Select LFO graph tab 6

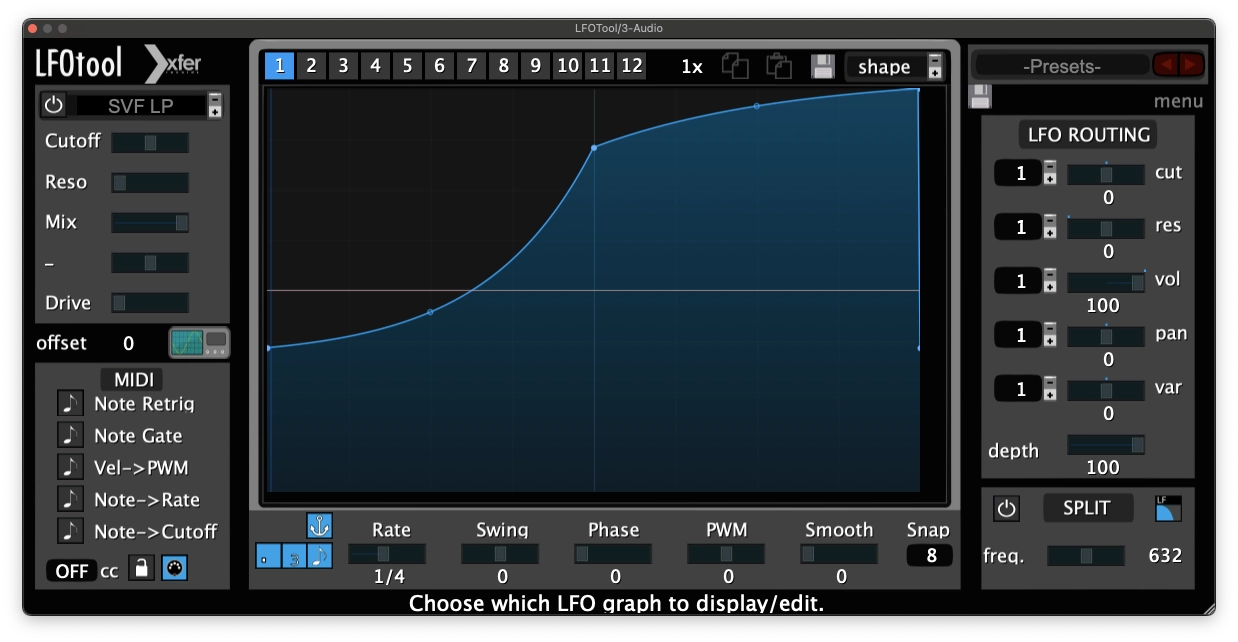(x=439, y=66)
